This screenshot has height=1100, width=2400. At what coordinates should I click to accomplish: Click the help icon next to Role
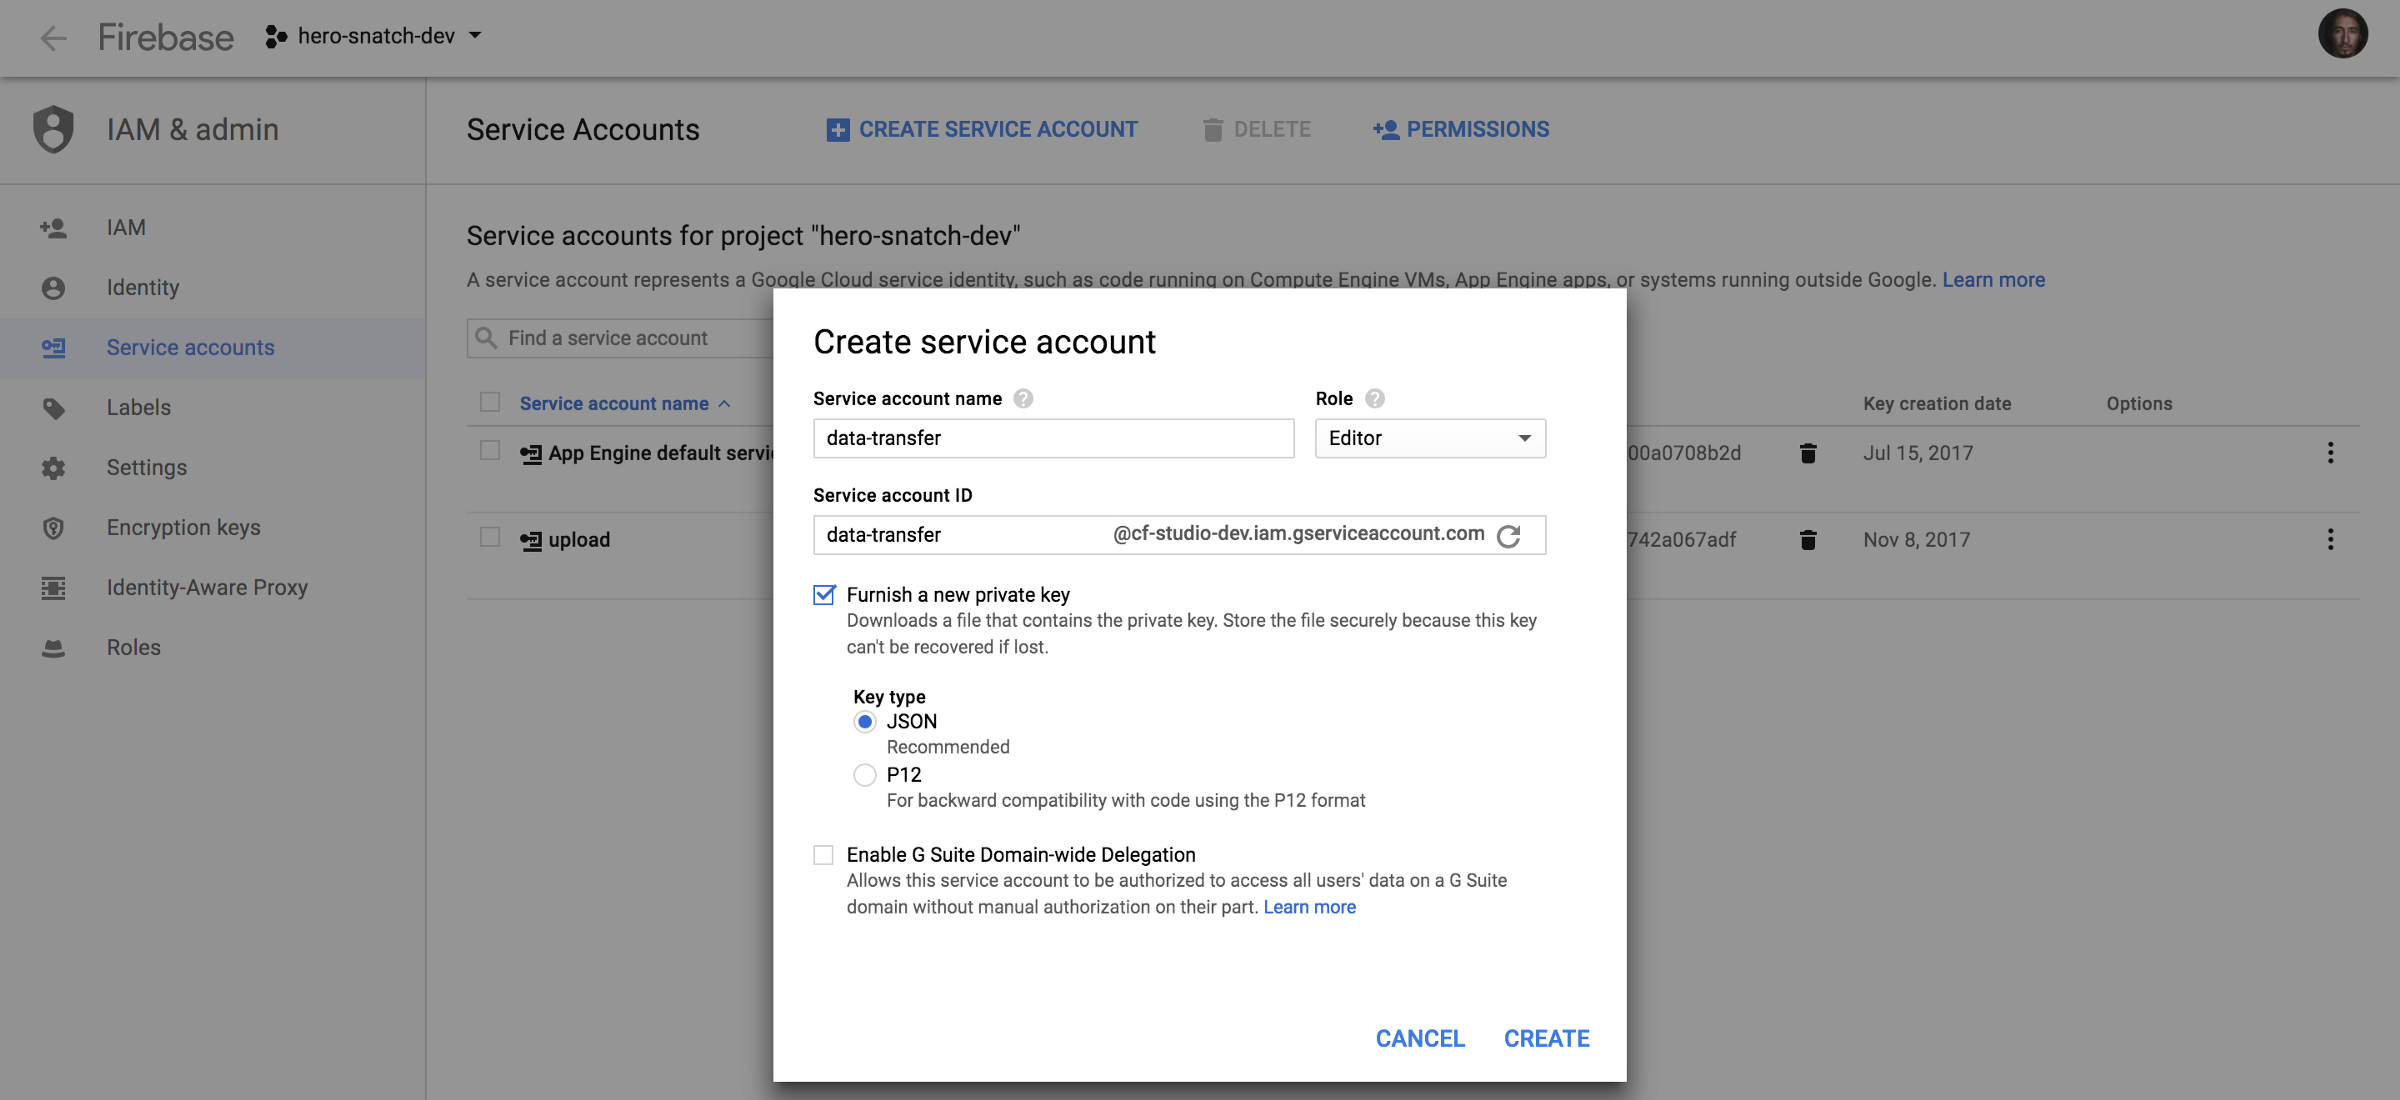pos(1375,399)
